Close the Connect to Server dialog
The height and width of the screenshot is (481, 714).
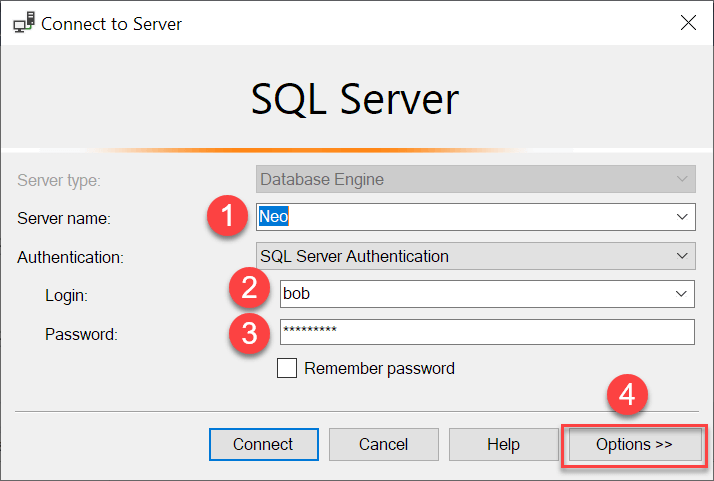pos(687,22)
